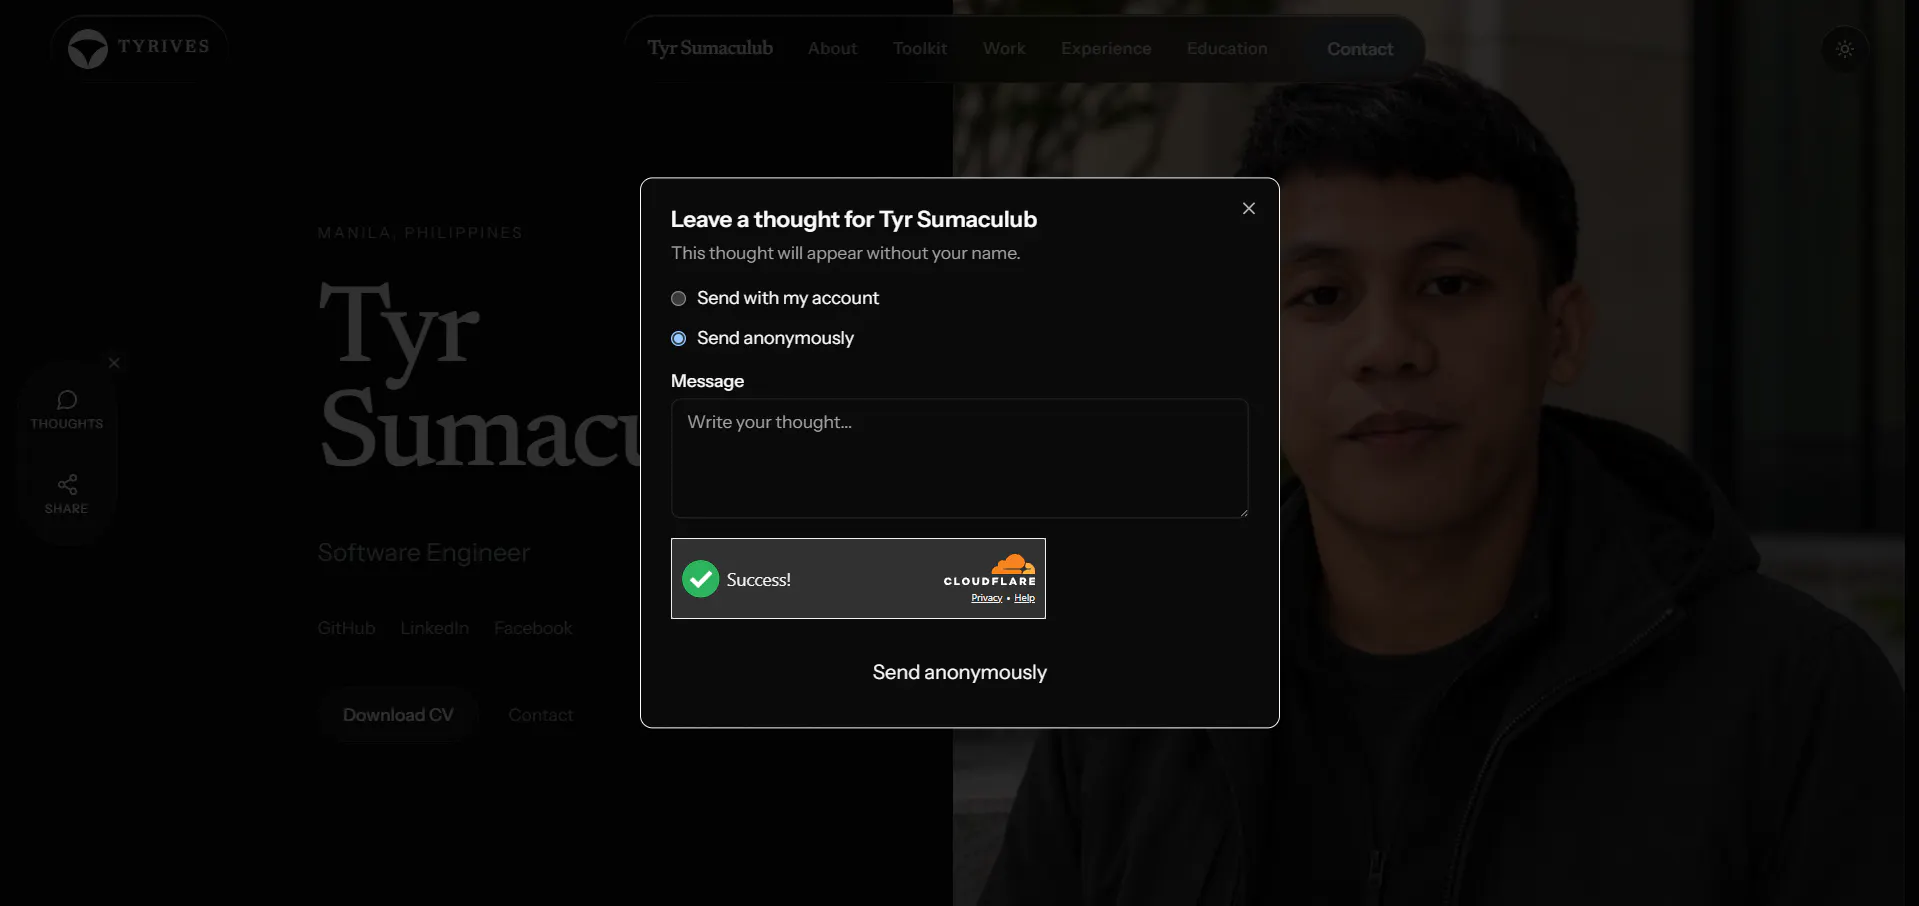1919x906 pixels.
Task: Toggle the light theme sun icon
Action: click(x=1845, y=49)
